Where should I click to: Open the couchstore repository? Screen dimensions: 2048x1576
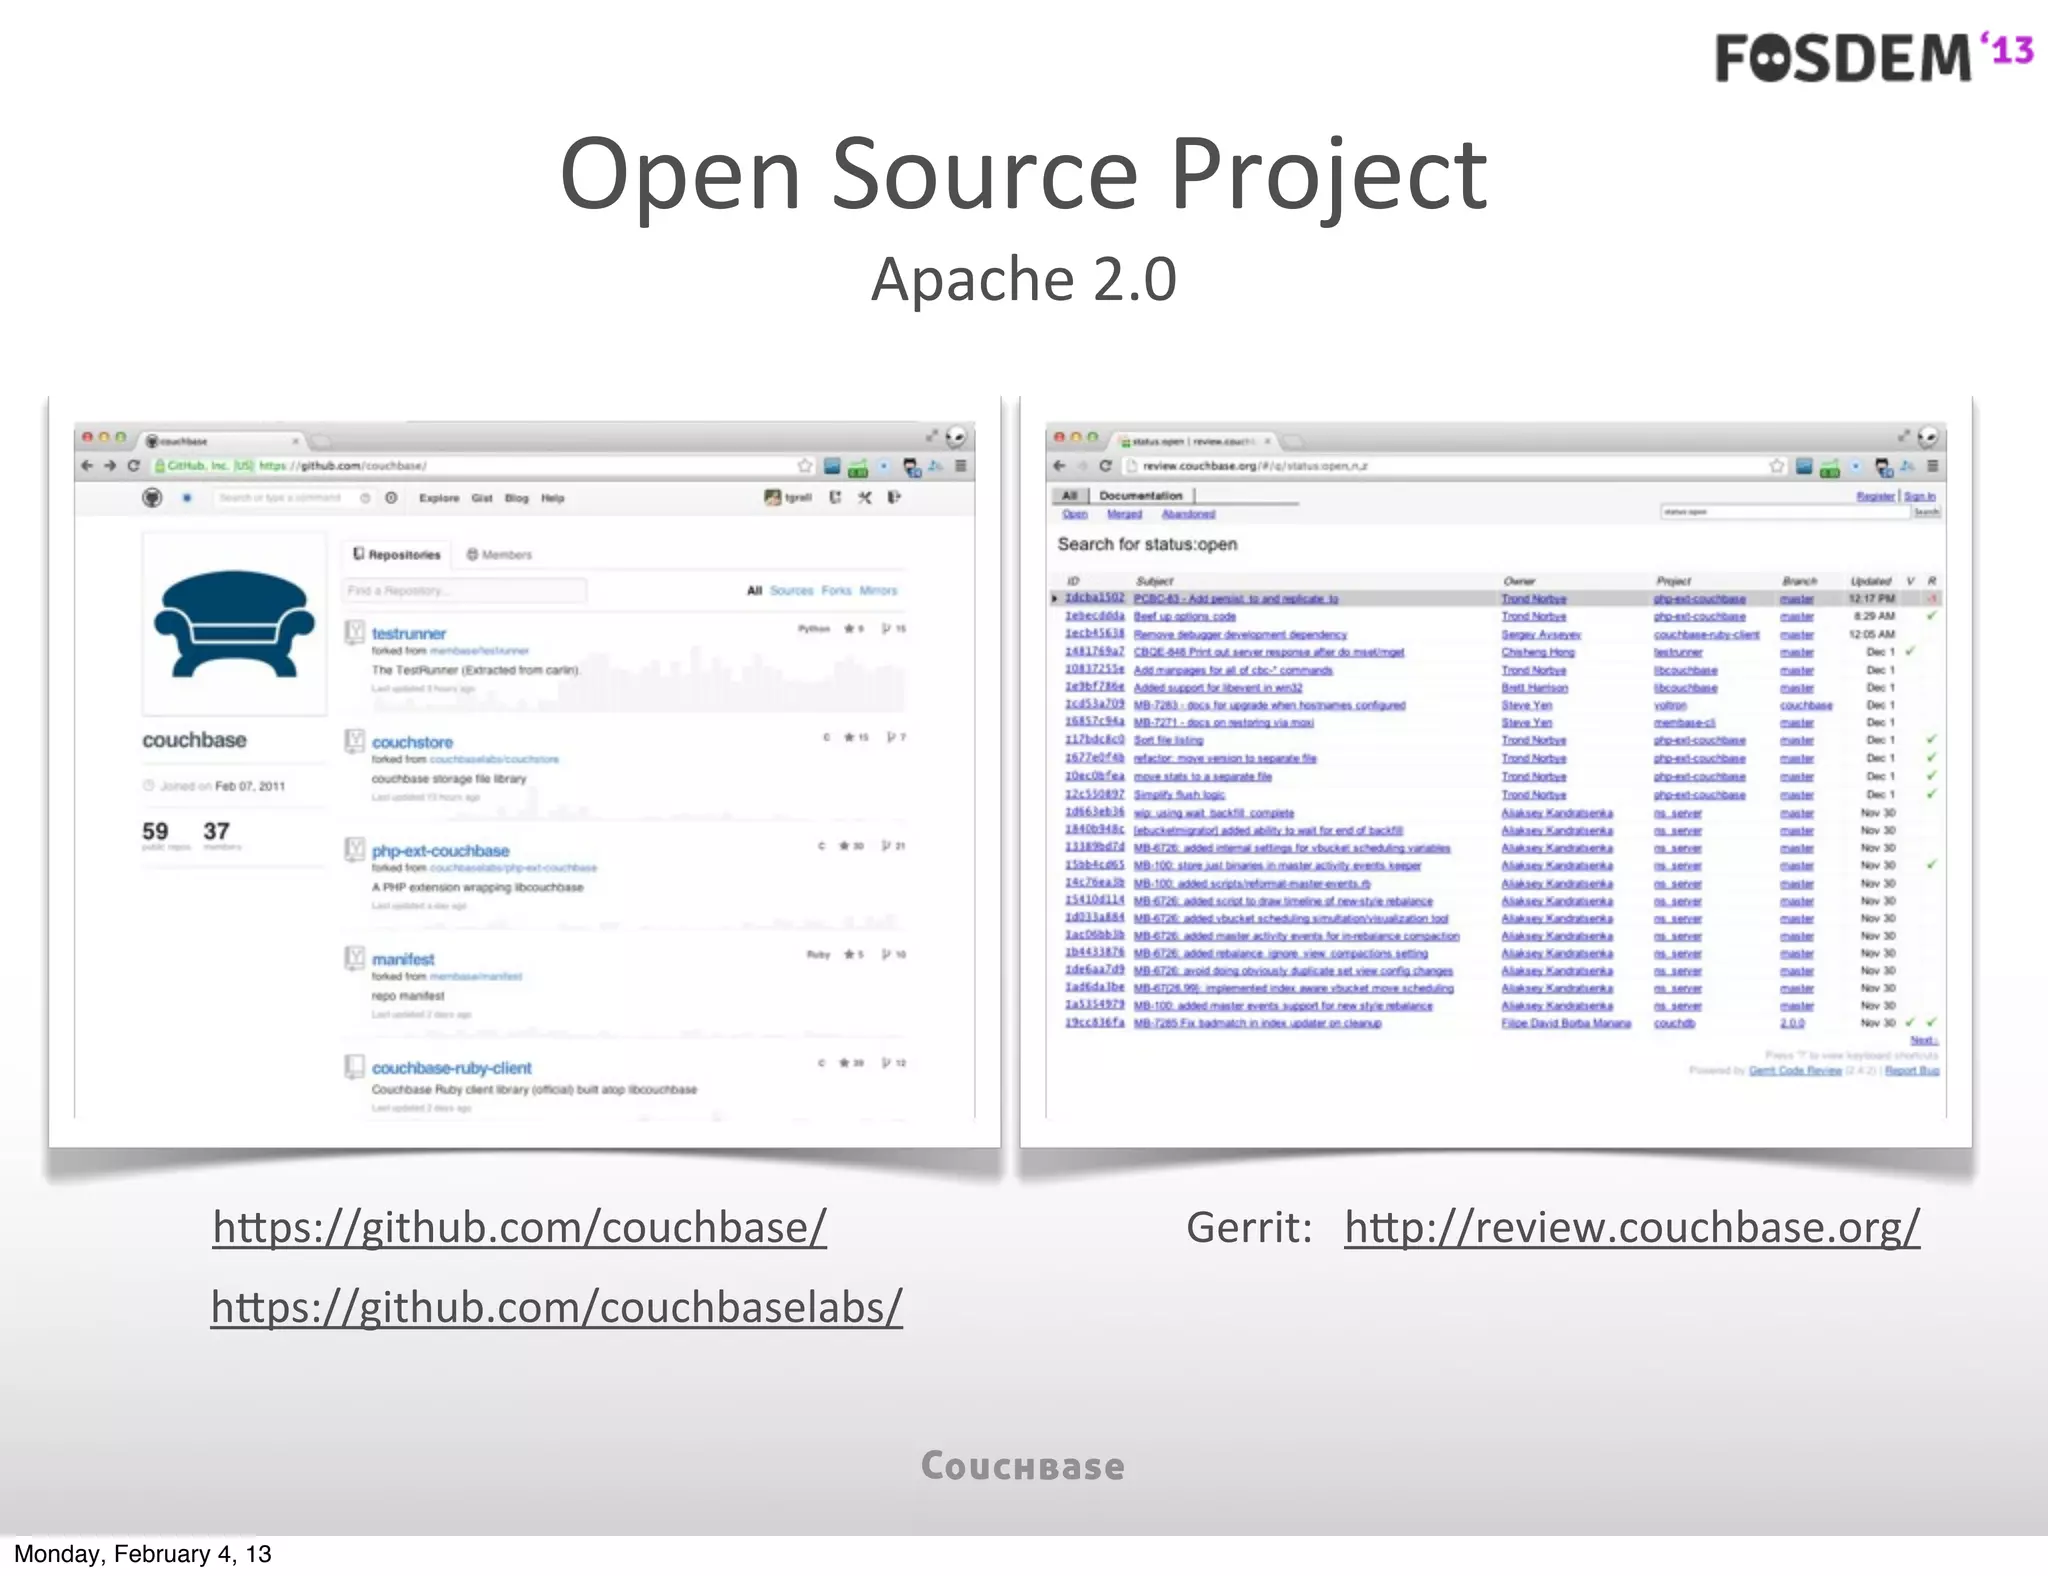[x=412, y=742]
